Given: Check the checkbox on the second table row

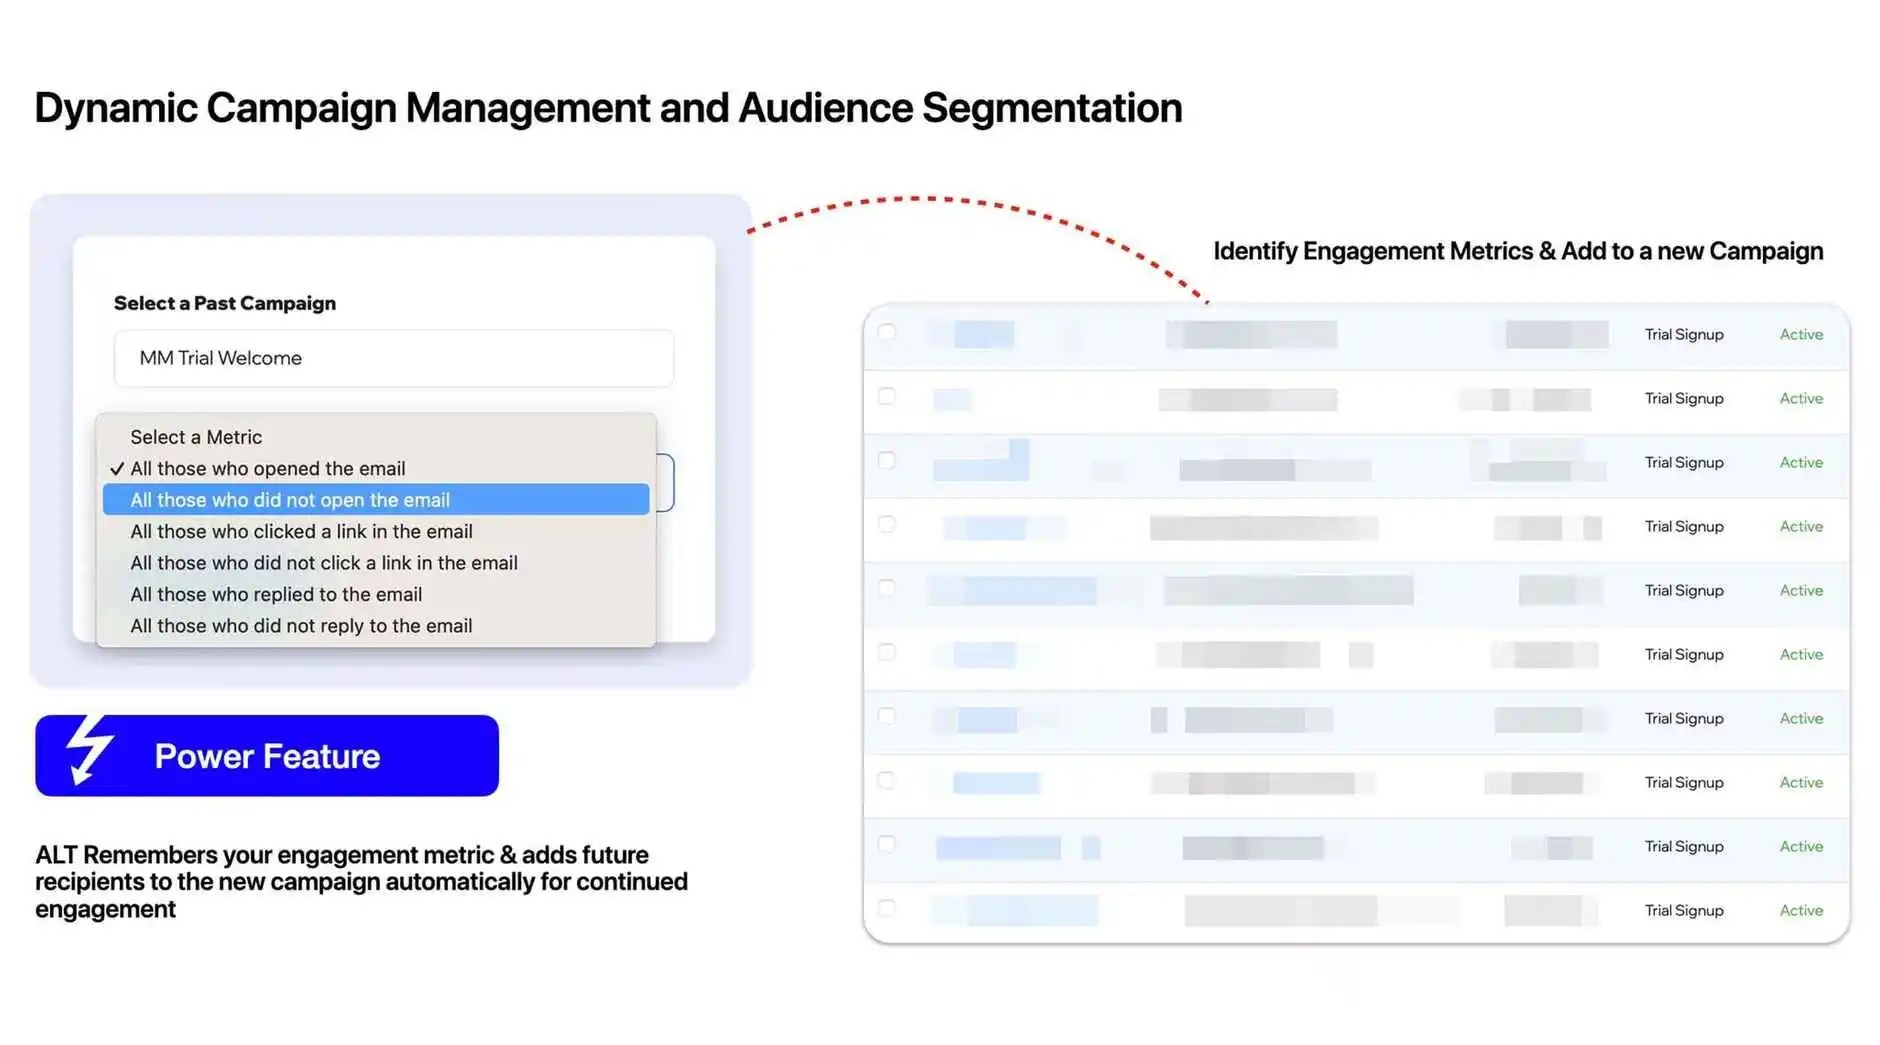Looking at the screenshot, I should pyautogui.click(x=886, y=397).
